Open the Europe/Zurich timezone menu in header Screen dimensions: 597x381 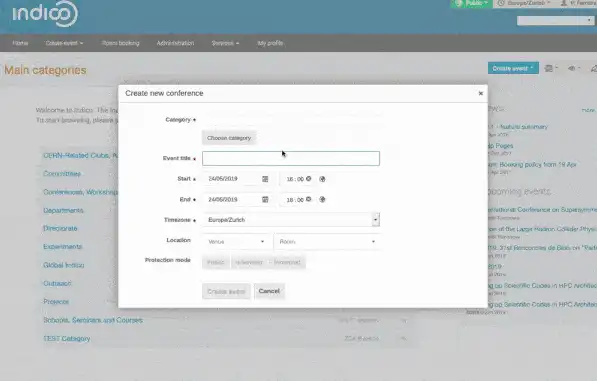click(x=525, y=3)
